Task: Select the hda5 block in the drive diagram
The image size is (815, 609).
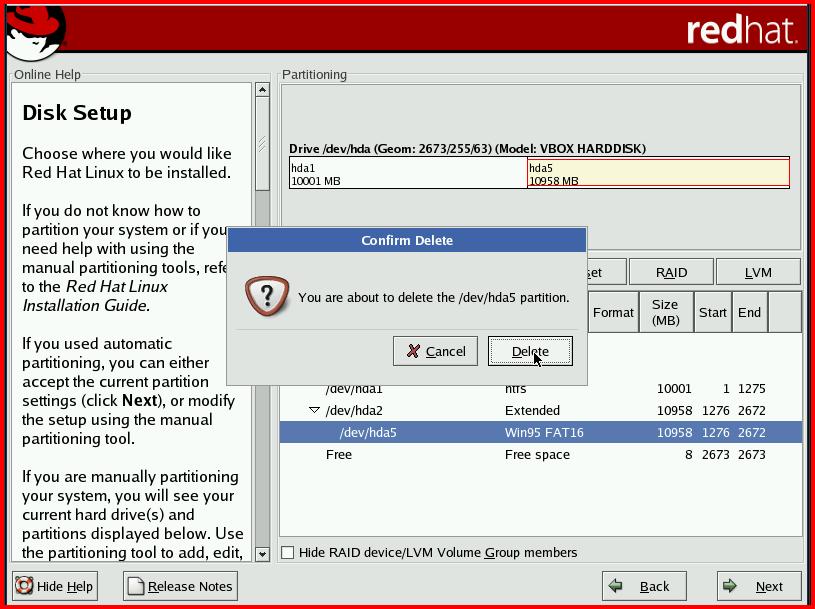Action: (x=658, y=174)
